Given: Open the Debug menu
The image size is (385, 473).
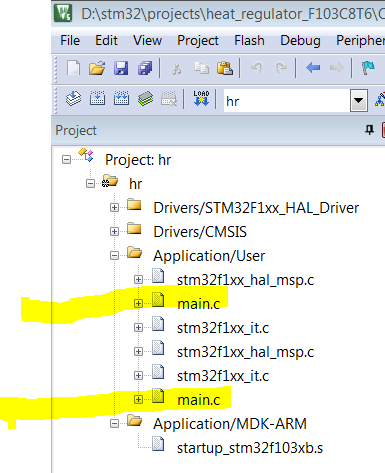Looking at the screenshot, I should click(x=300, y=41).
